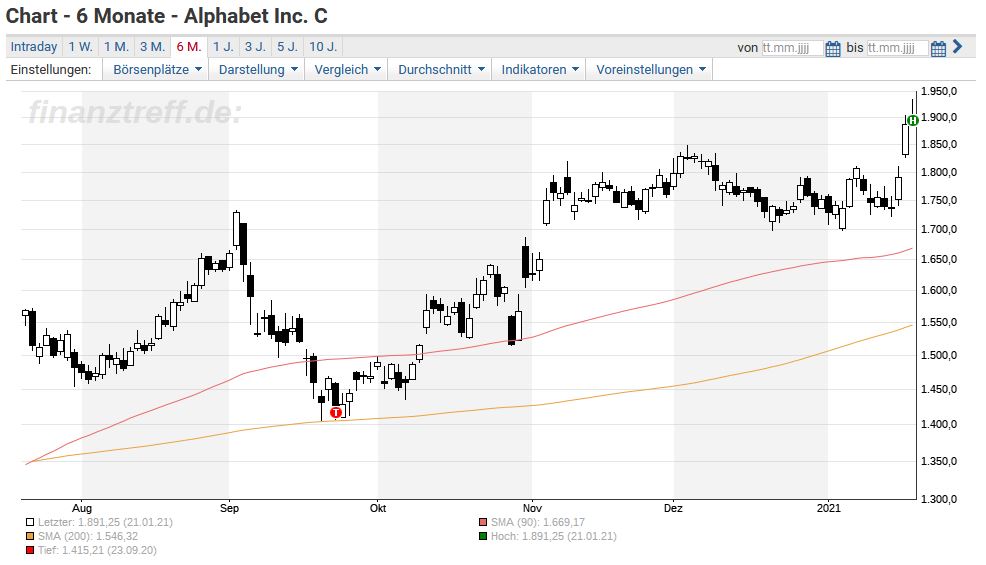Select the 3 J. timeframe tab

coord(255,47)
